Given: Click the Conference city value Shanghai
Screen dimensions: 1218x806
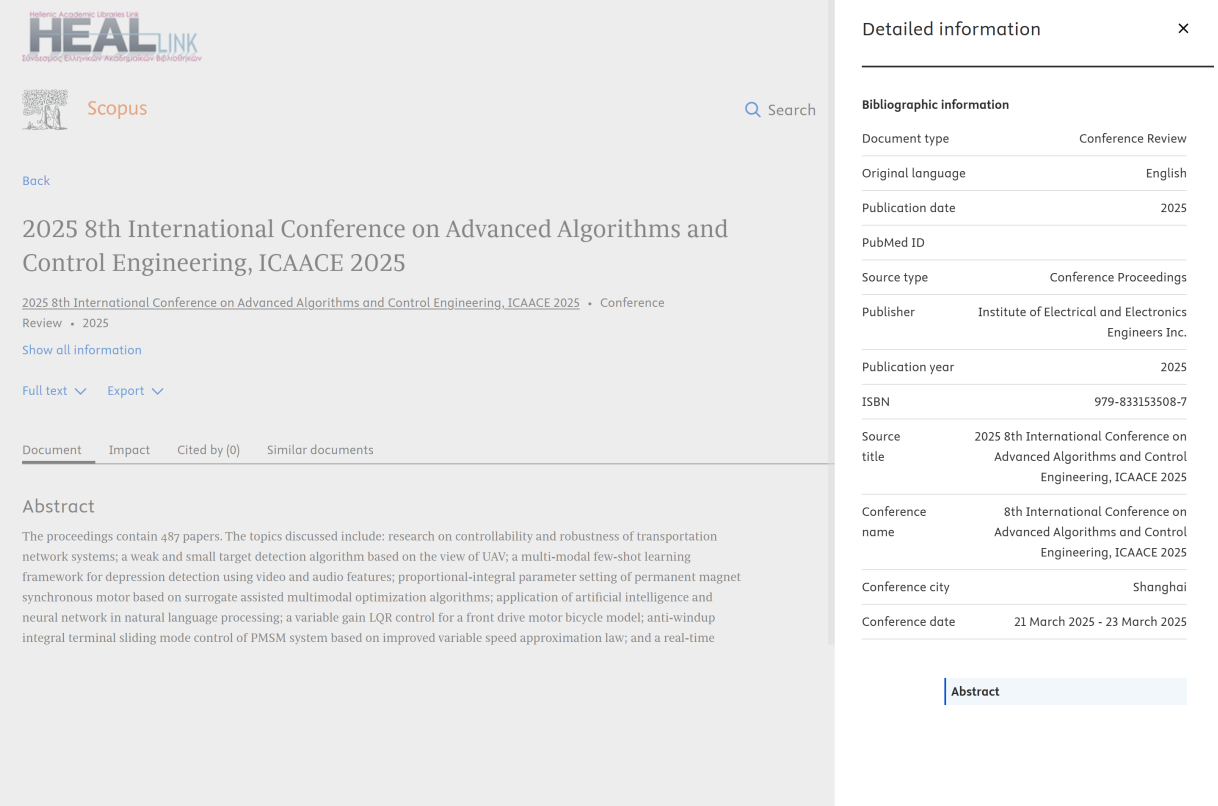Looking at the screenshot, I should [x=1159, y=587].
